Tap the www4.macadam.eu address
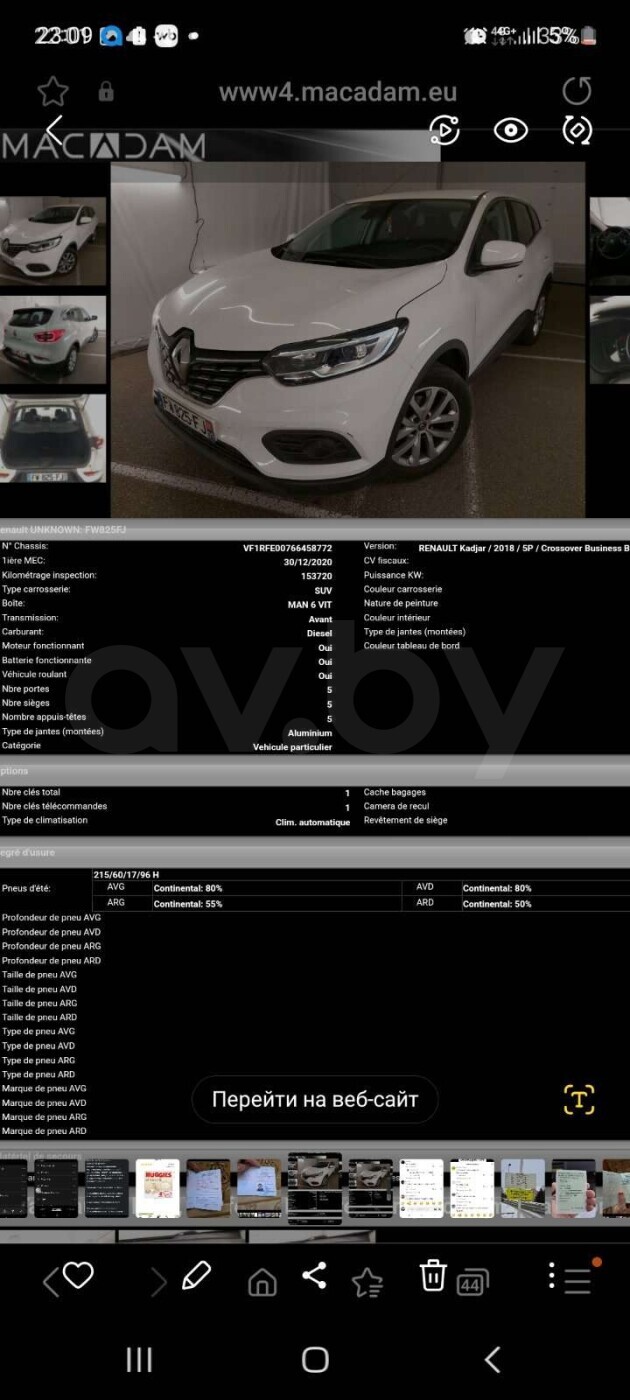 click(x=338, y=92)
